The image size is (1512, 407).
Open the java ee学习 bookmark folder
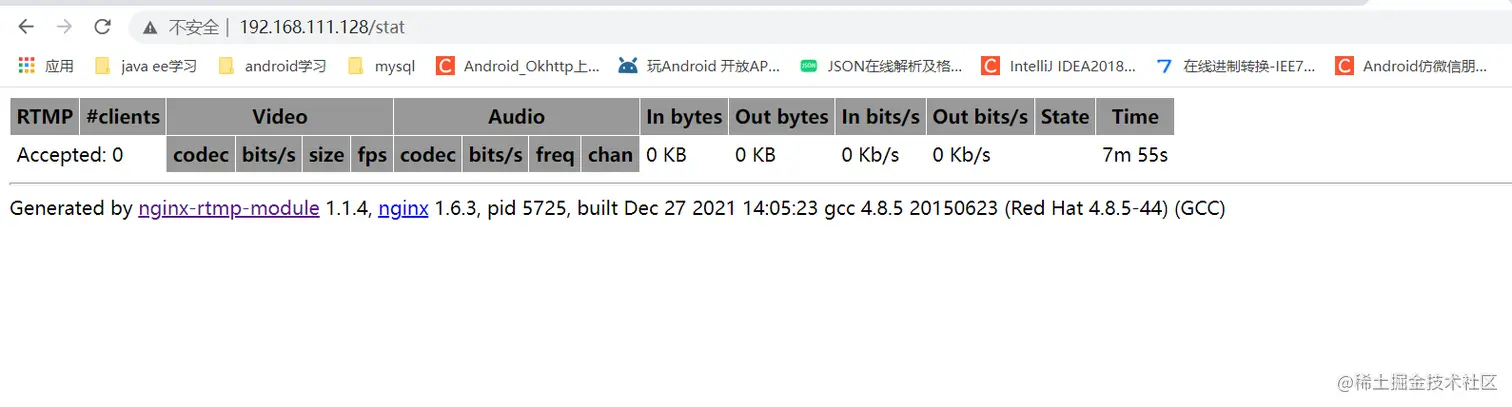tap(146, 66)
